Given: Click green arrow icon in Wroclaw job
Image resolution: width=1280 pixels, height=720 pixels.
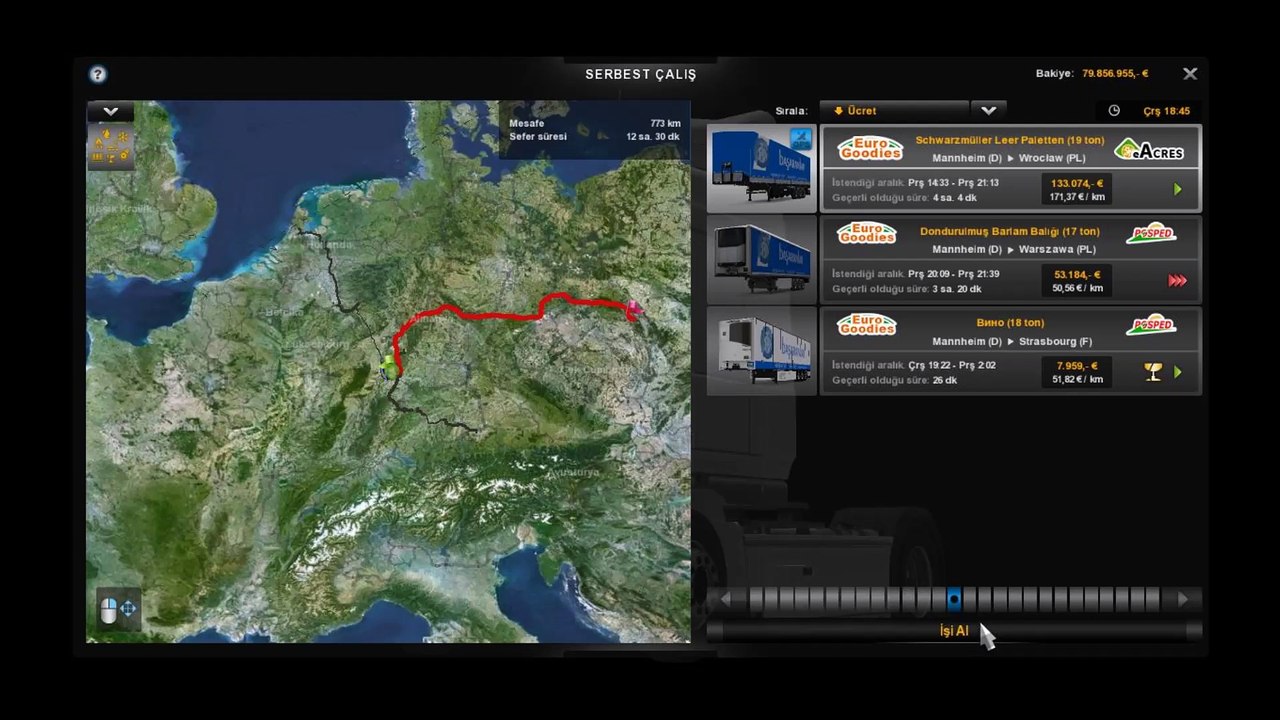Looking at the screenshot, I should coord(1177,189).
